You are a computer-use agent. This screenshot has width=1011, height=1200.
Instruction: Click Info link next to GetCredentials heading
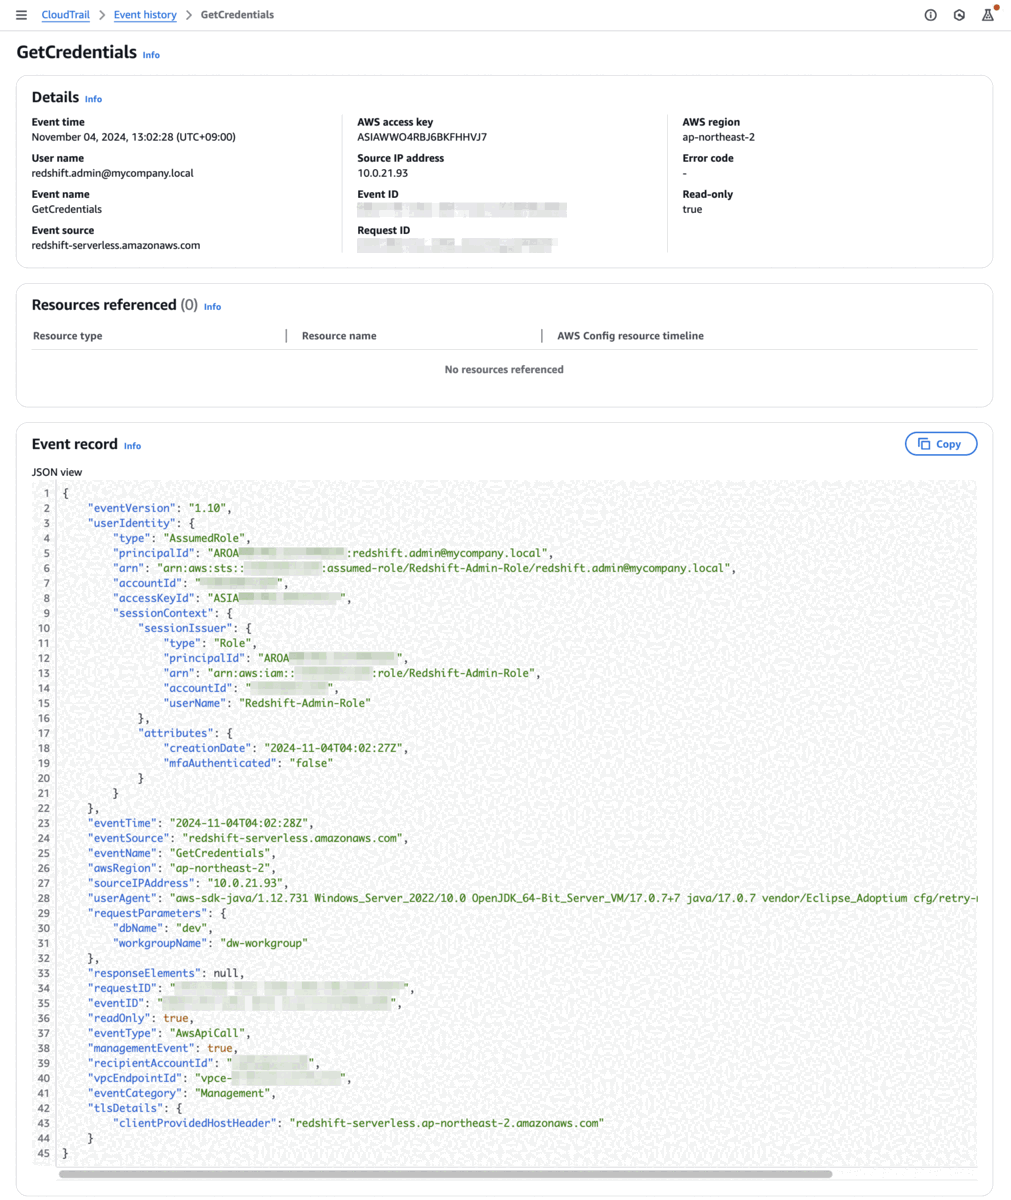pos(151,55)
